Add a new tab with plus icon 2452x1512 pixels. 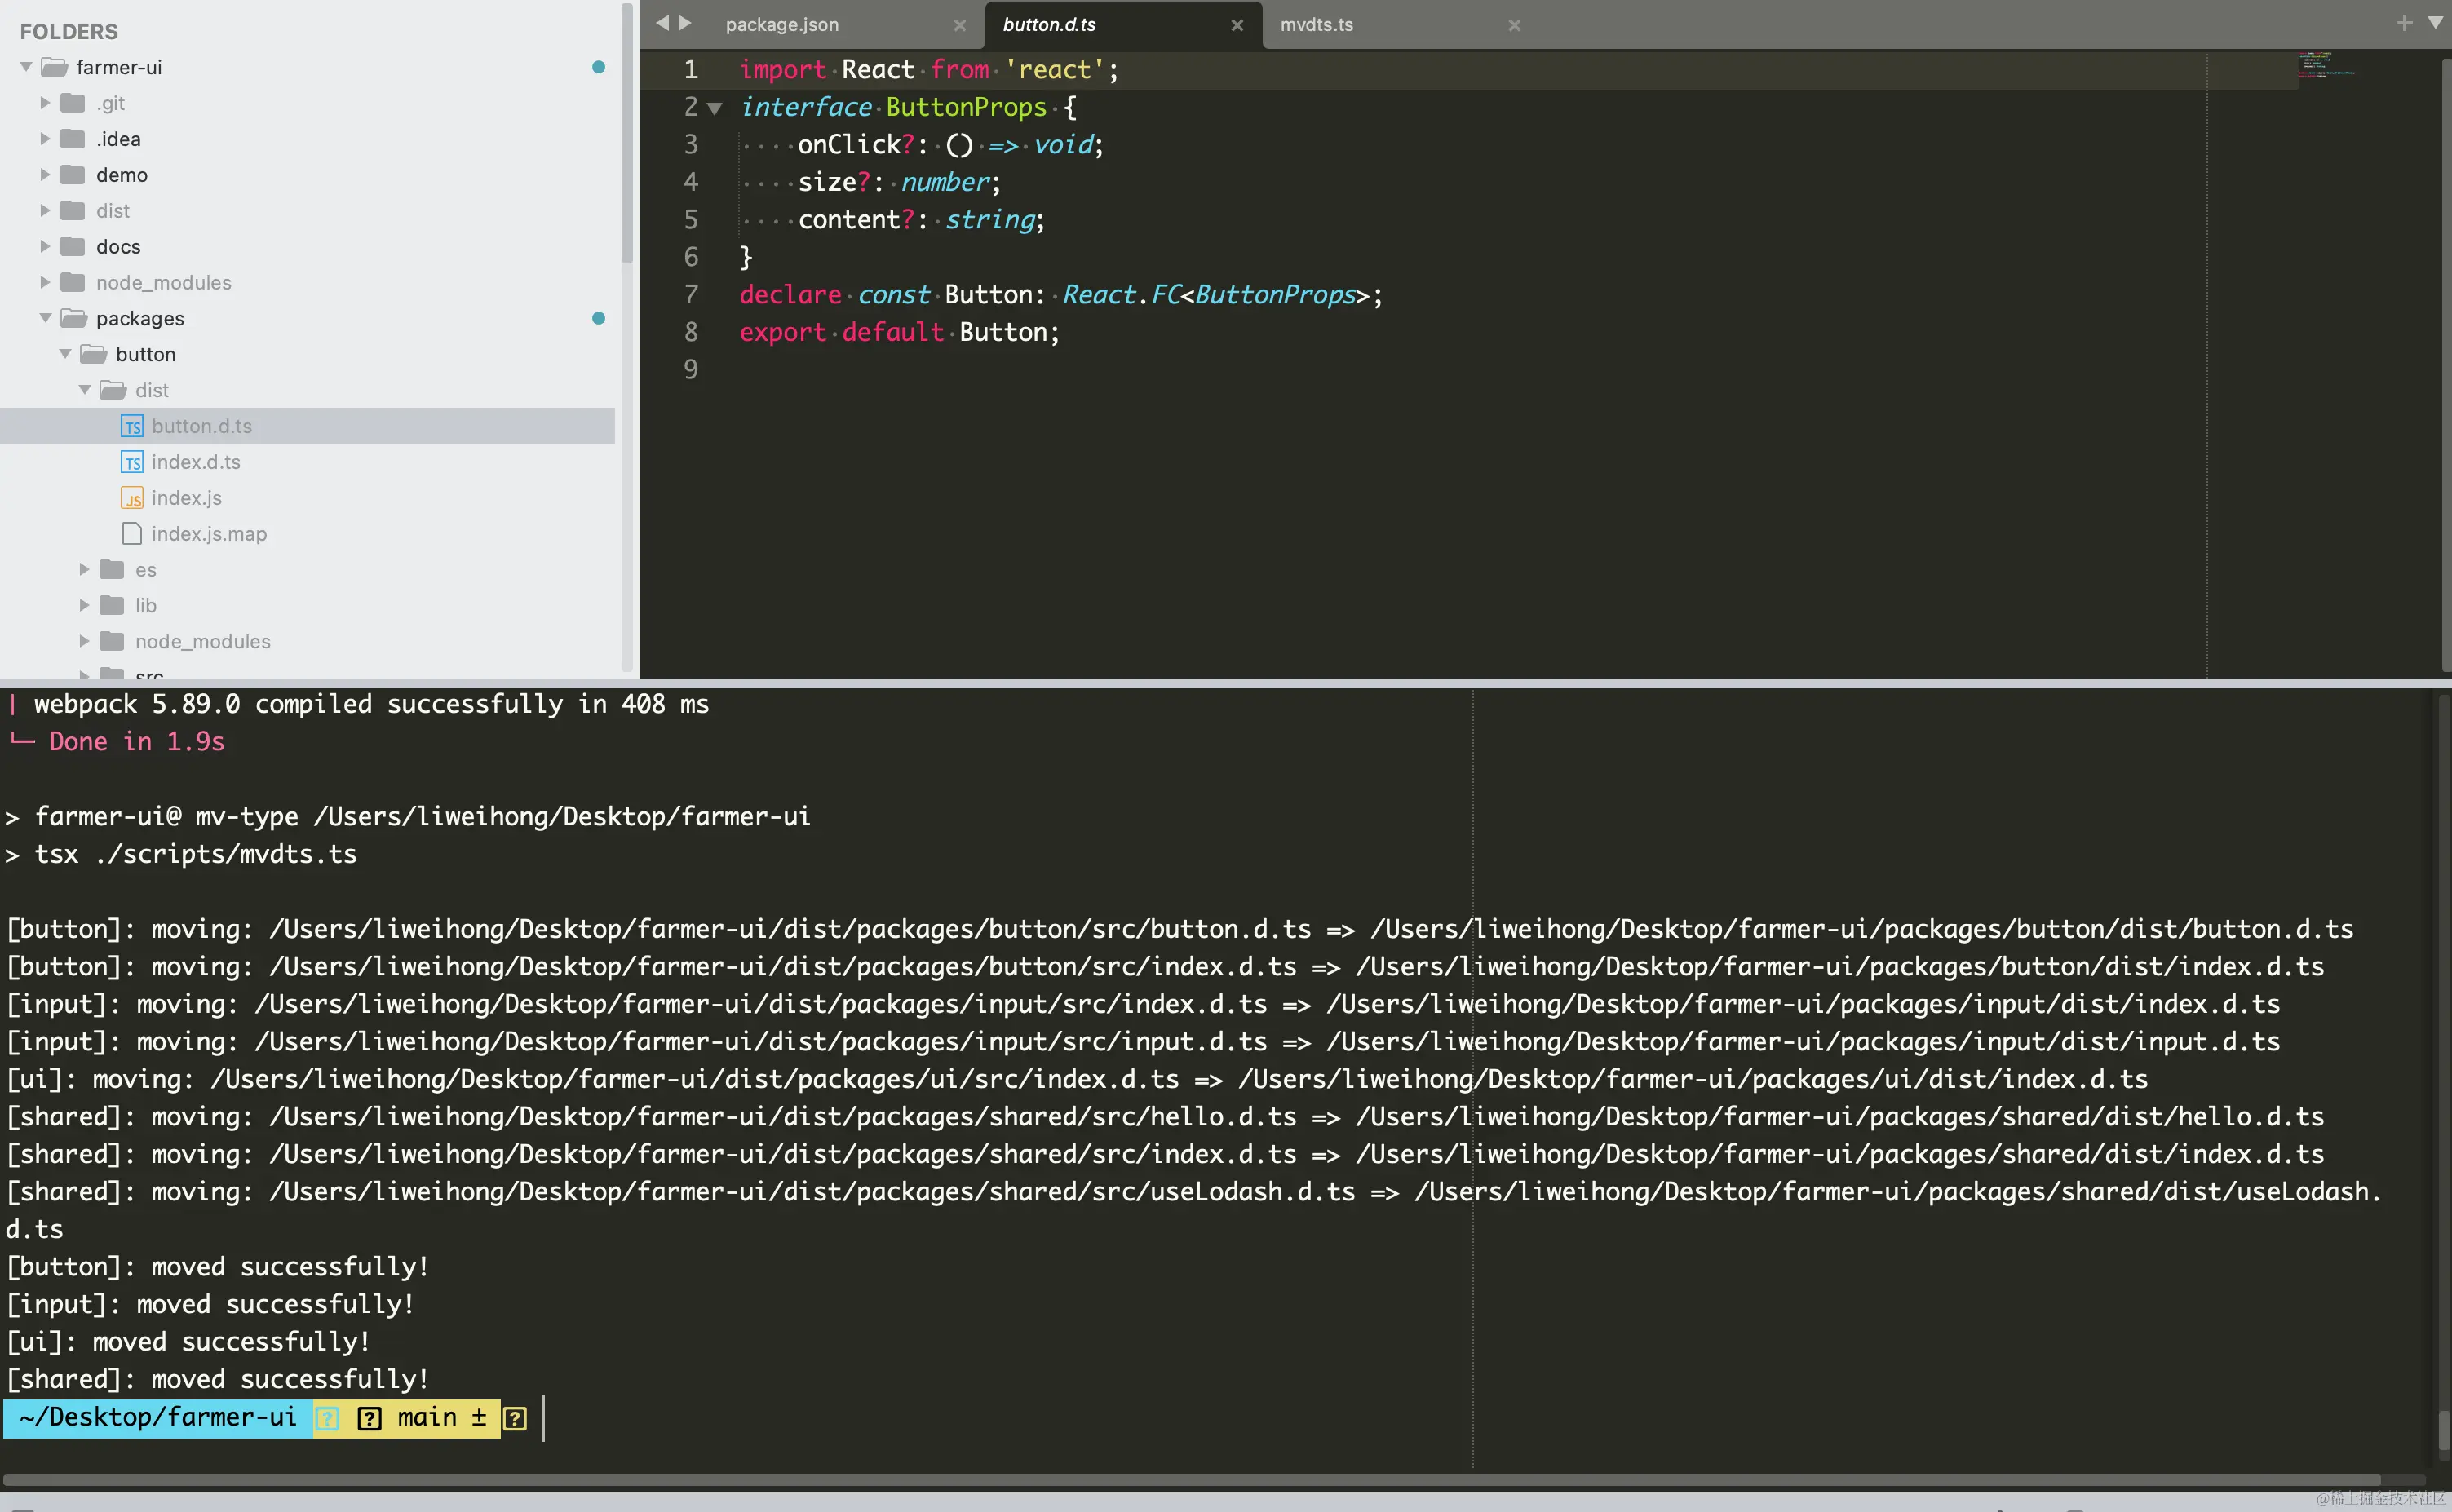2404,22
